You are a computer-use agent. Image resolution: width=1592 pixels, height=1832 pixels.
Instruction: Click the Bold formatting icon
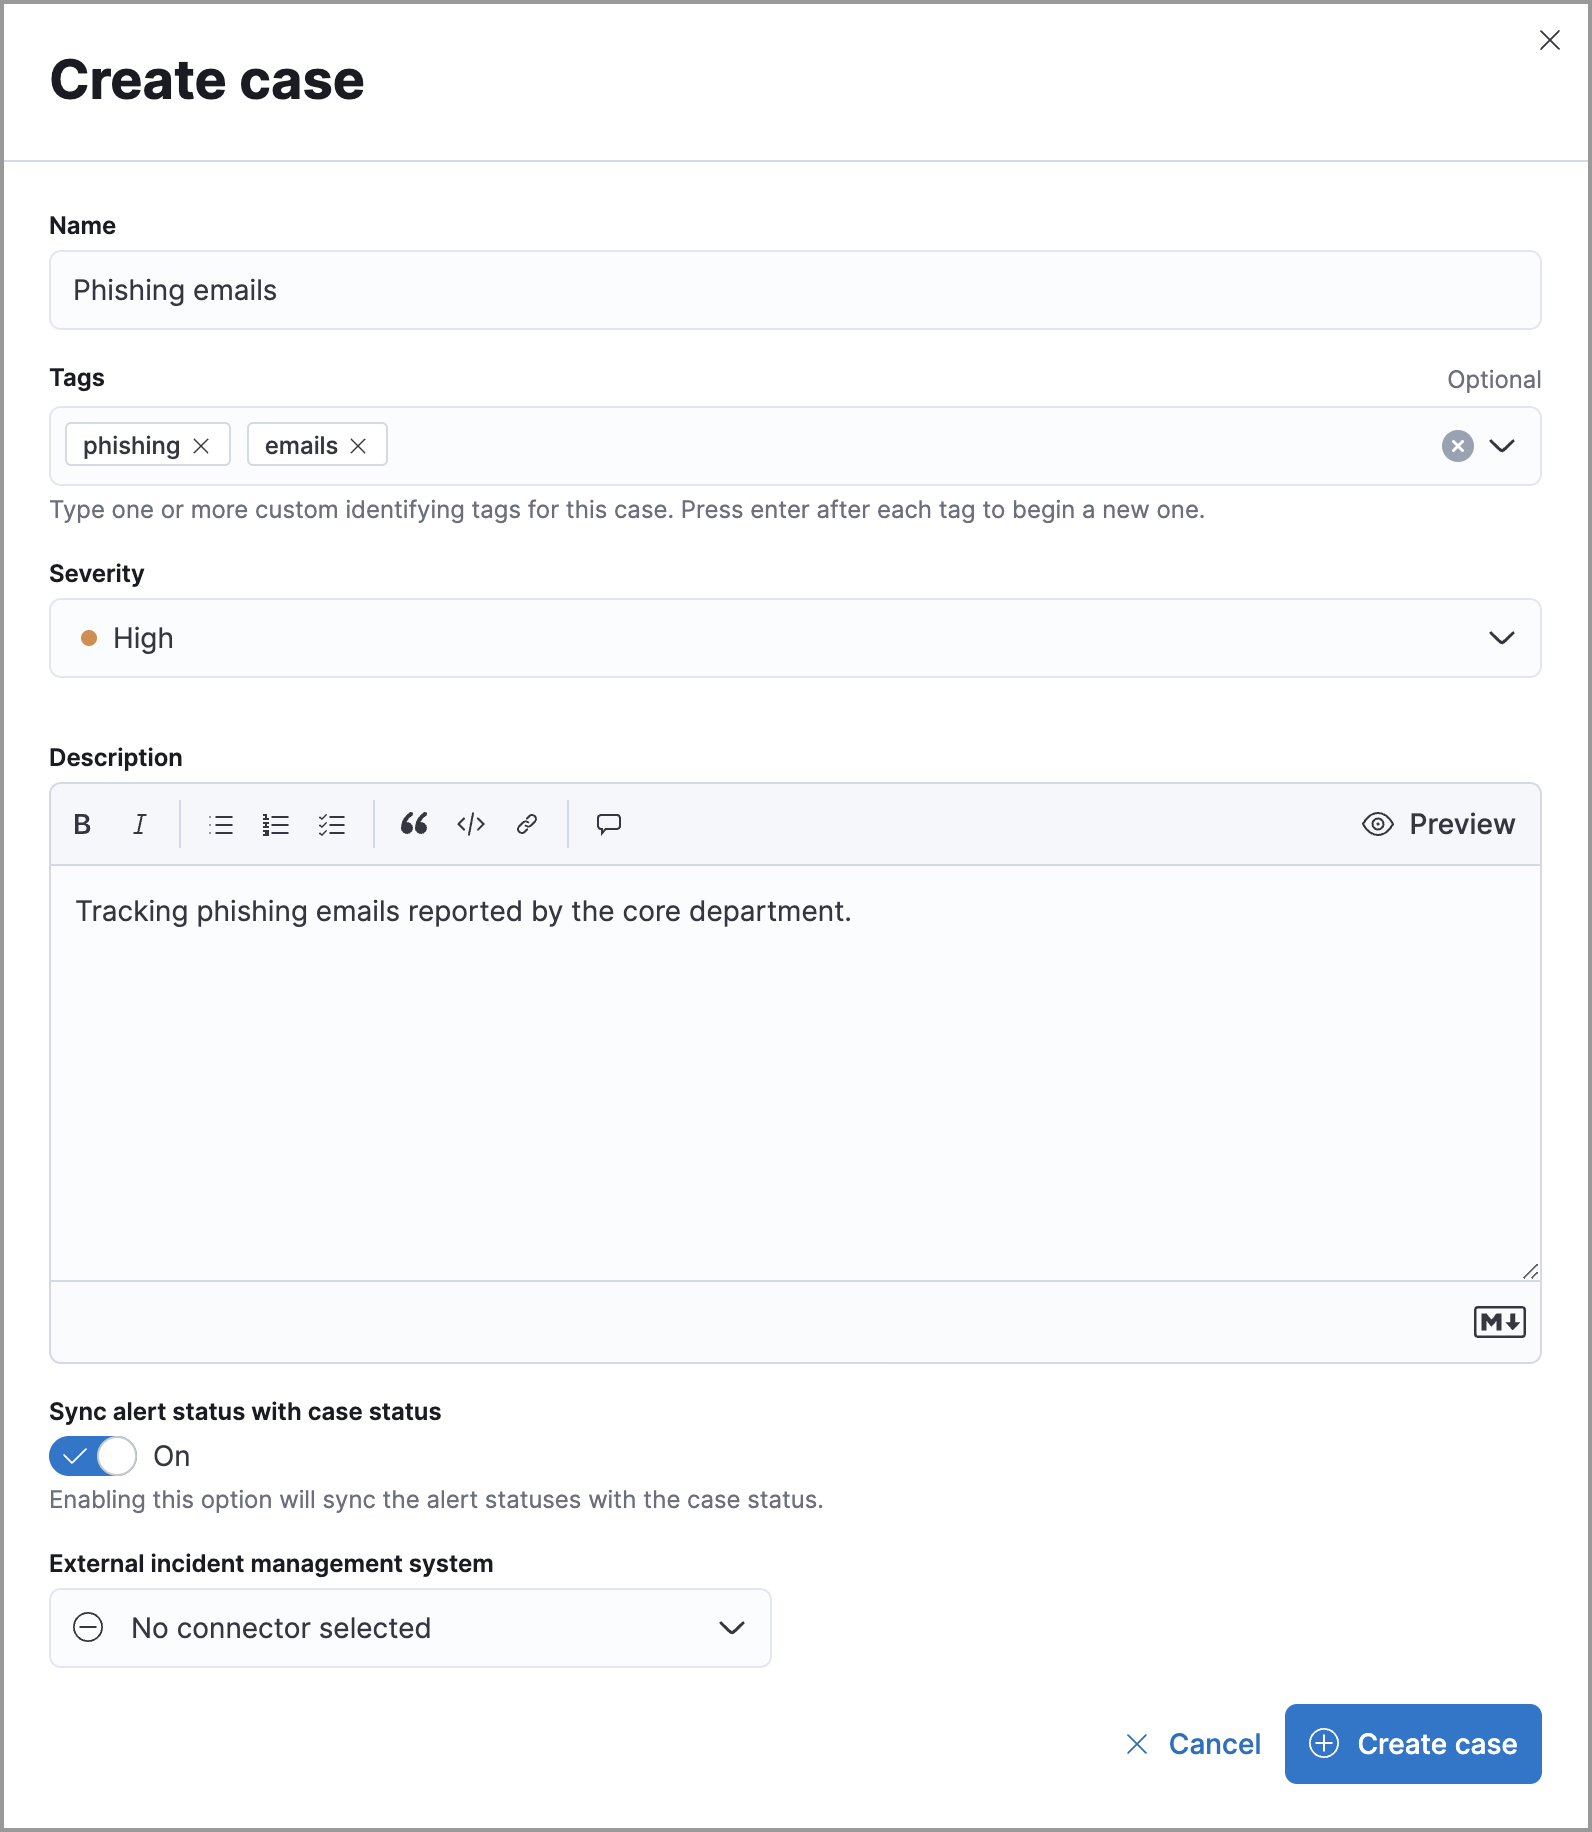click(x=83, y=824)
